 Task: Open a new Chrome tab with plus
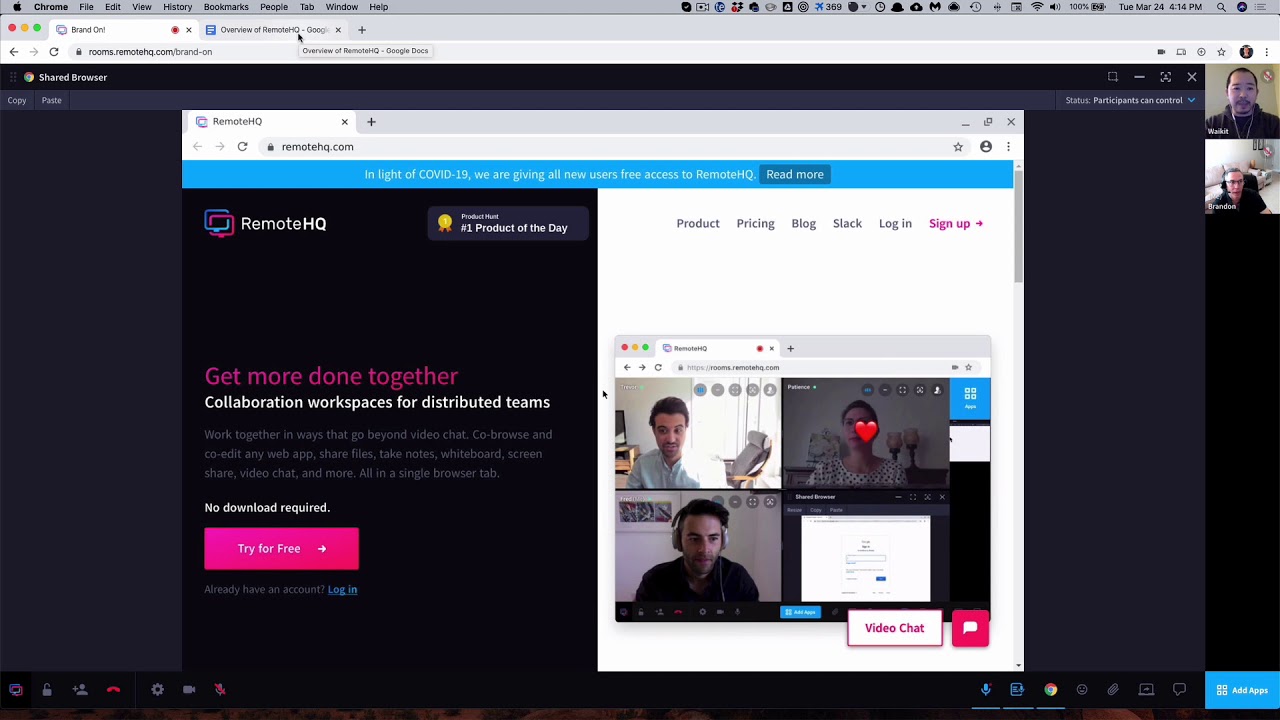tap(362, 30)
